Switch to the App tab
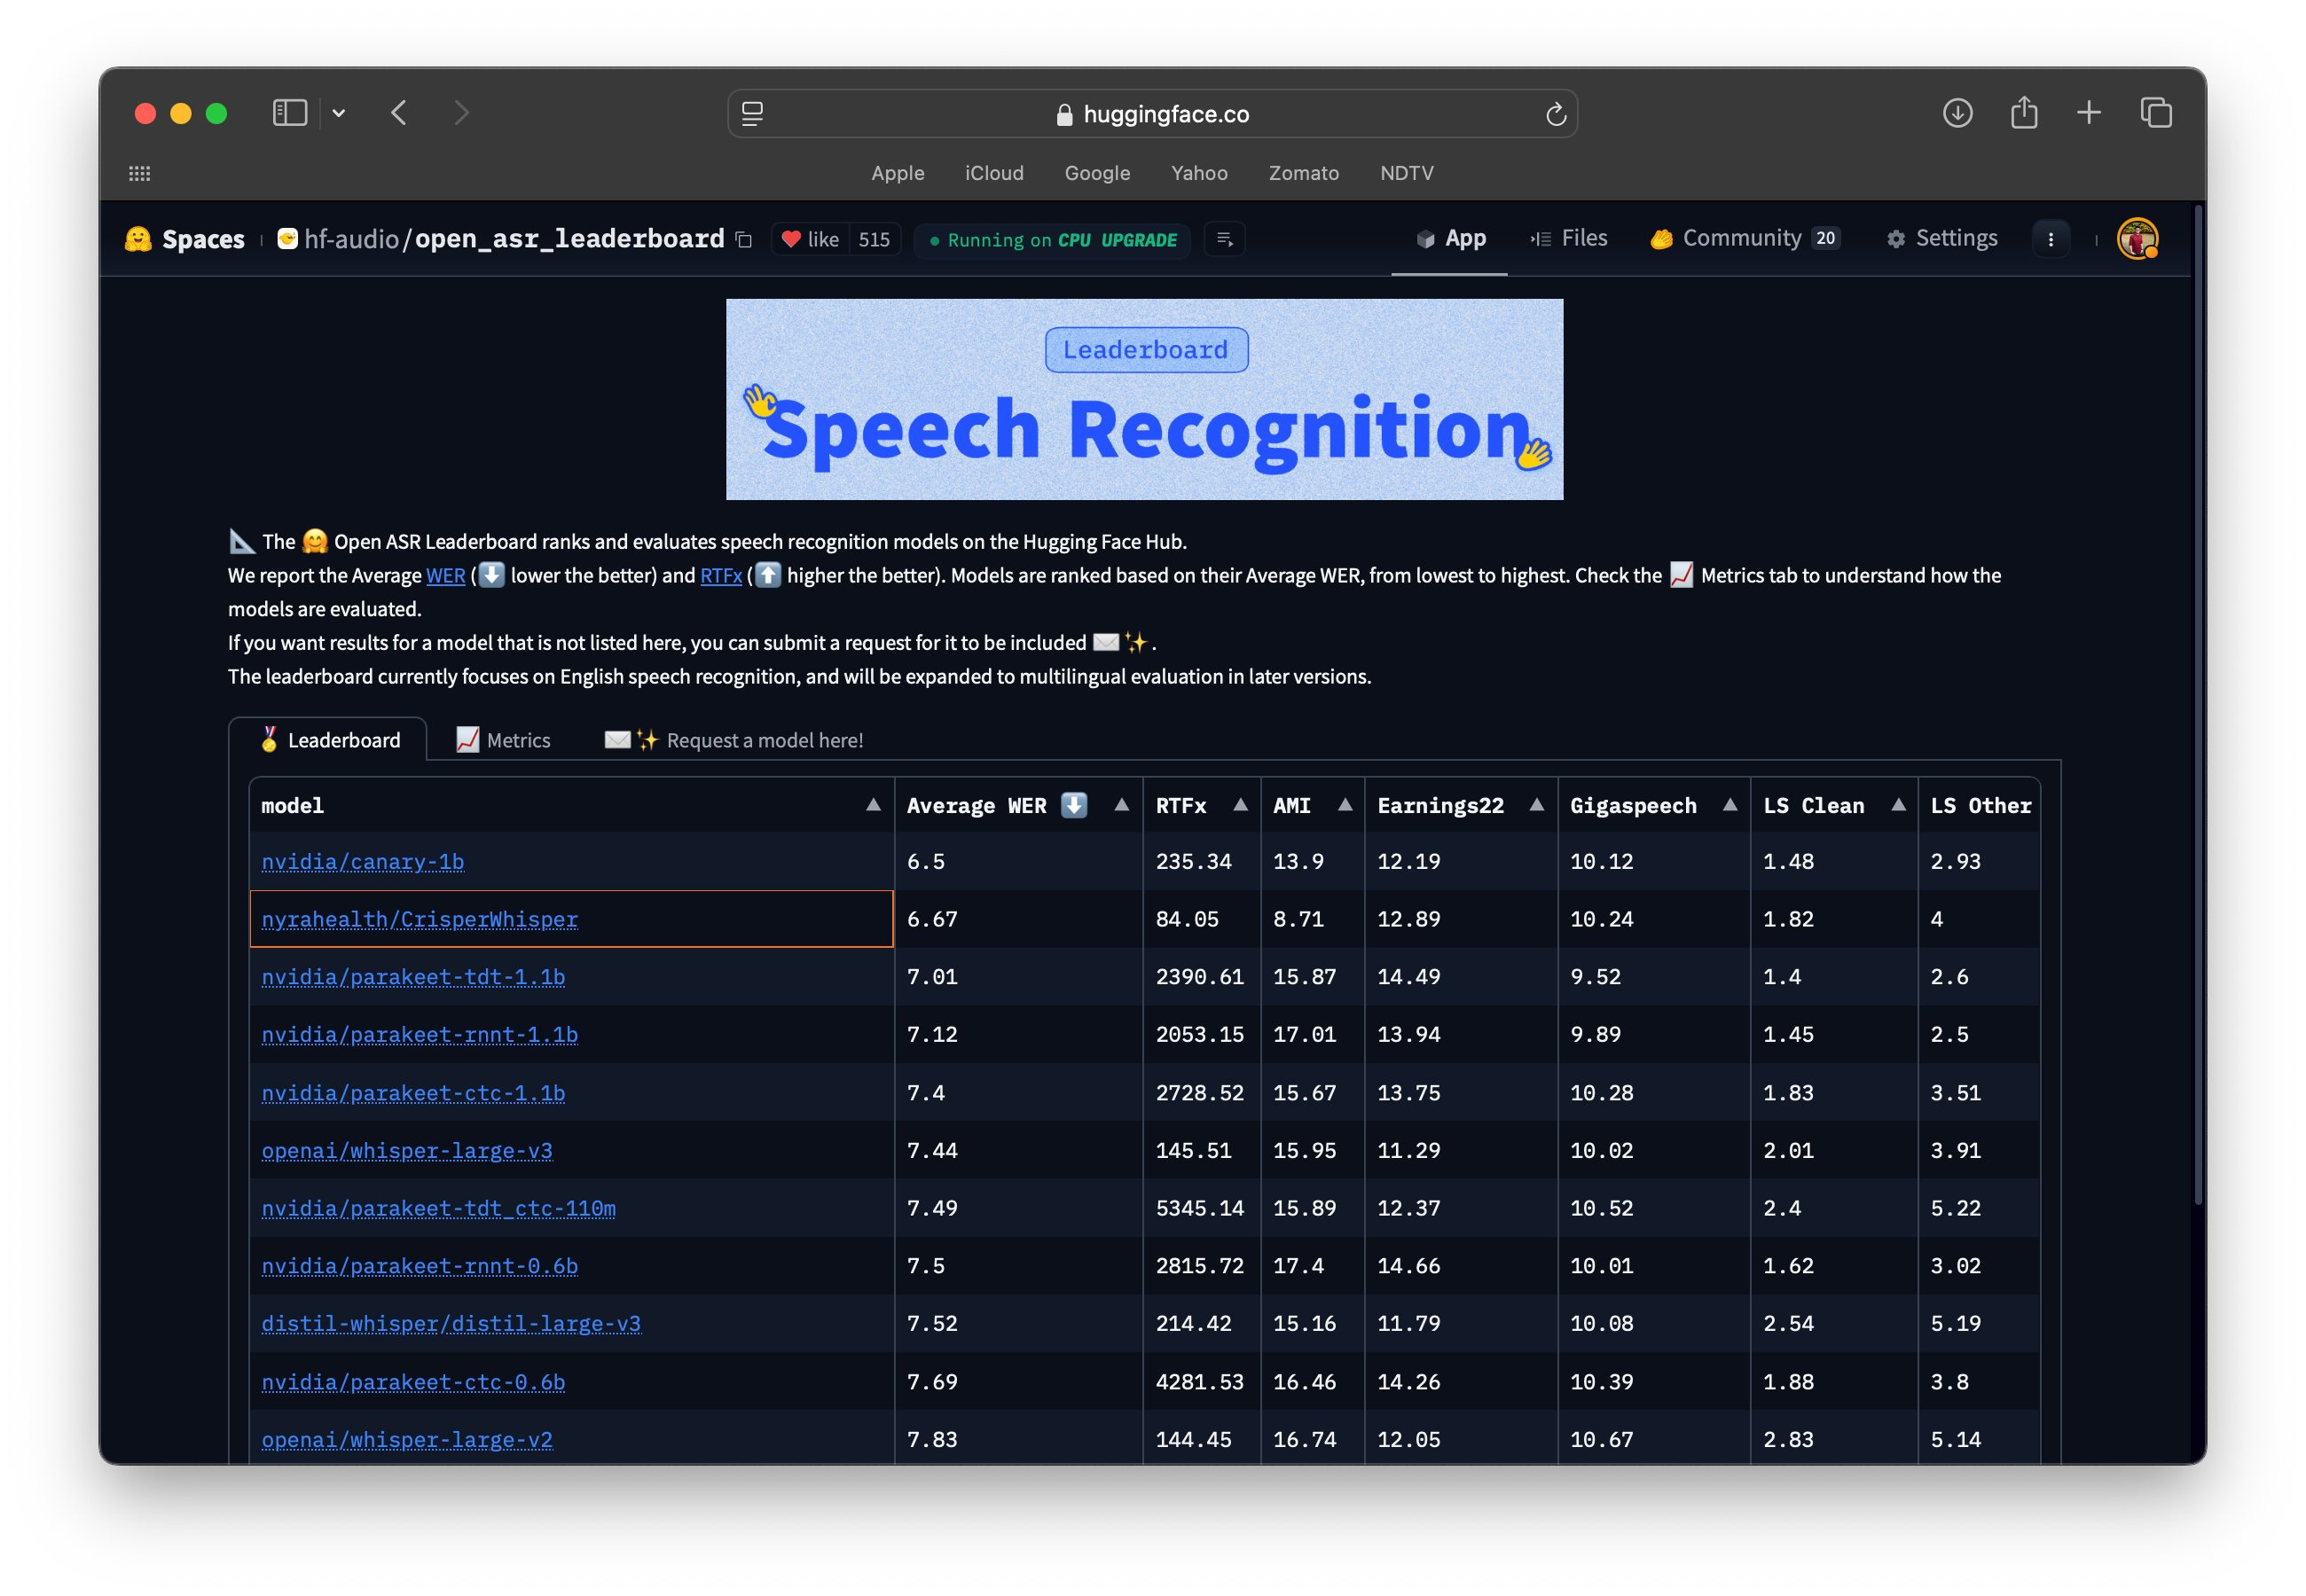This screenshot has width=2306, height=1596. [1450, 238]
